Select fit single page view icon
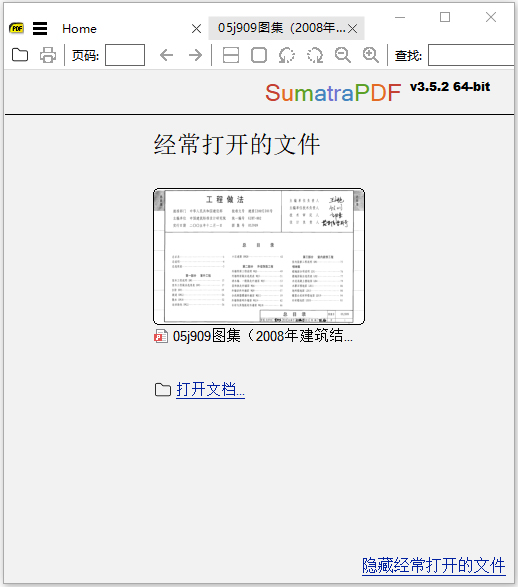518x587 pixels. (259, 55)
